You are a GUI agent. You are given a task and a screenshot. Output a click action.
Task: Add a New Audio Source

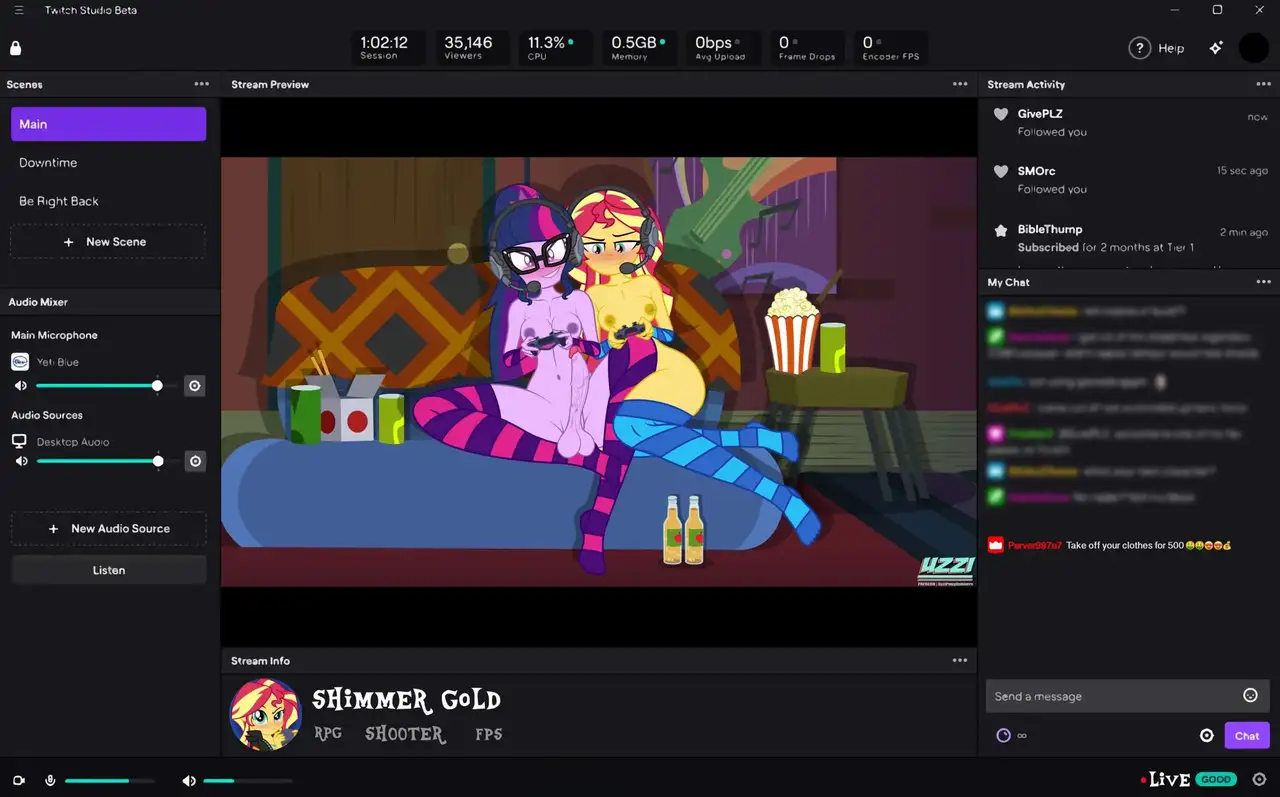109,528
